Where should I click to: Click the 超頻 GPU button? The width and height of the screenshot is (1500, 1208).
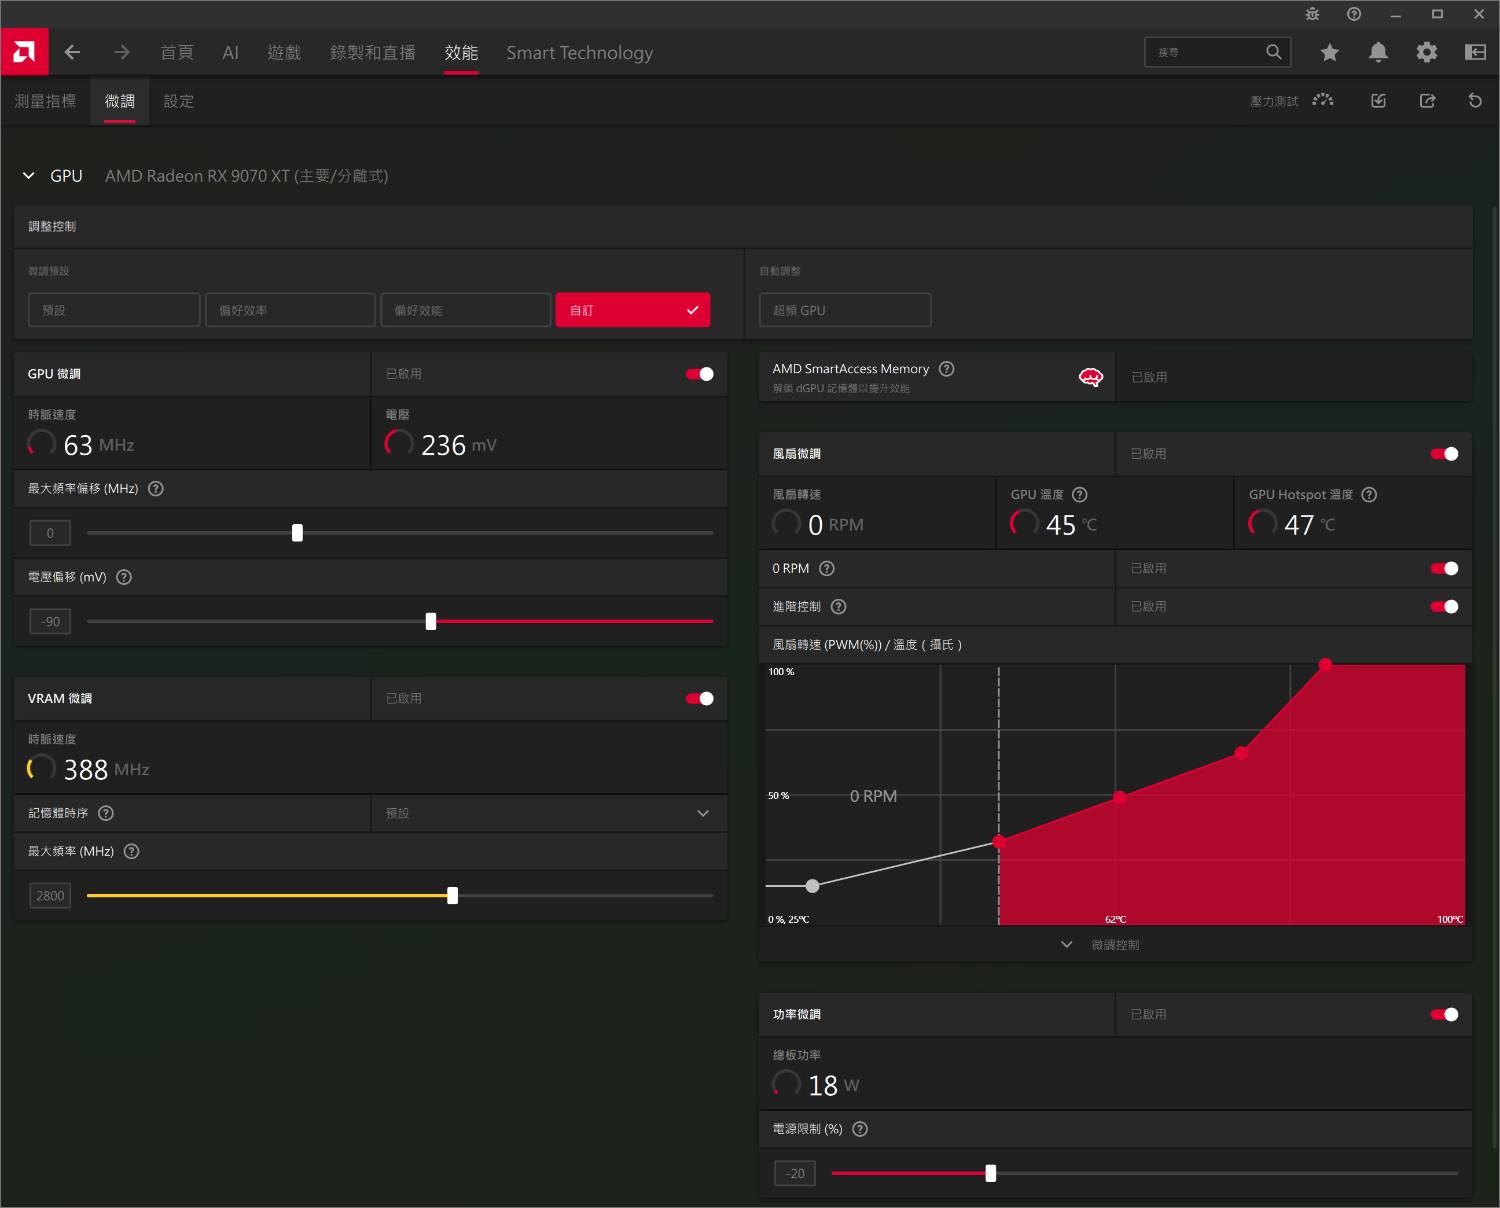pyautogui.click(x=845, y=310)
